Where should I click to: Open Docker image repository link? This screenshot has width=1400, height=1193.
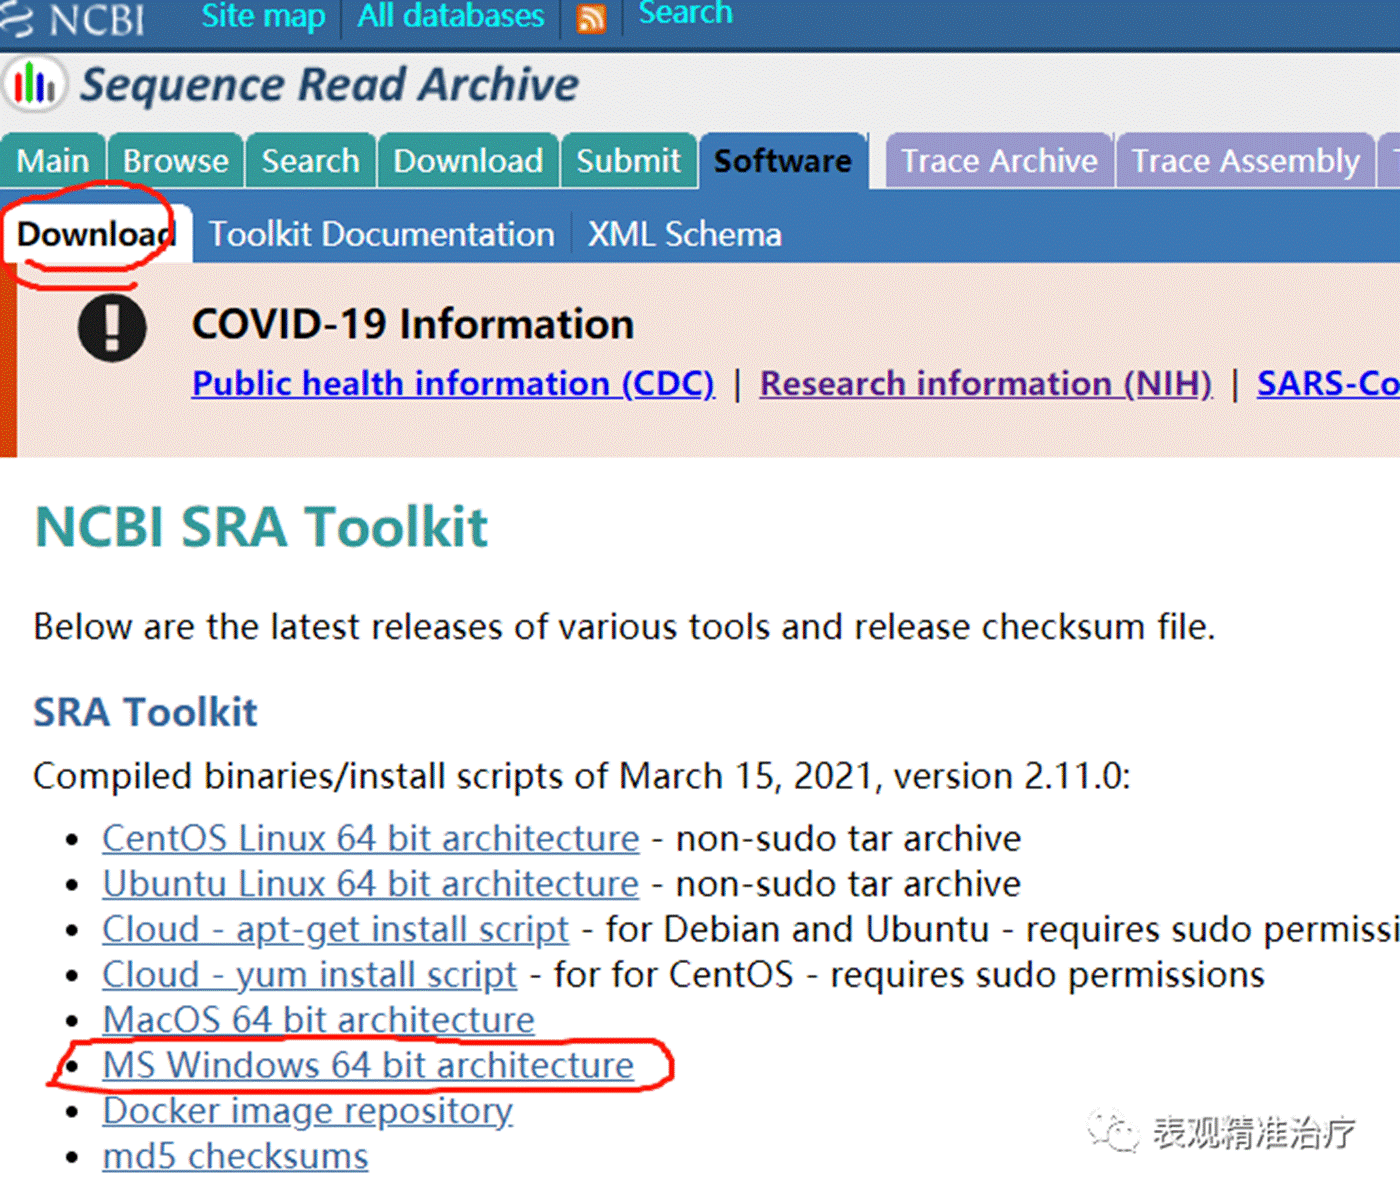click(307, 1111)
